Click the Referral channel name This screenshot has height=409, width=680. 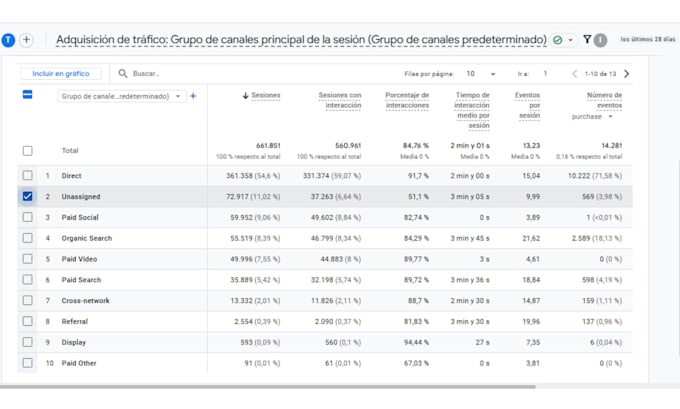75,321
